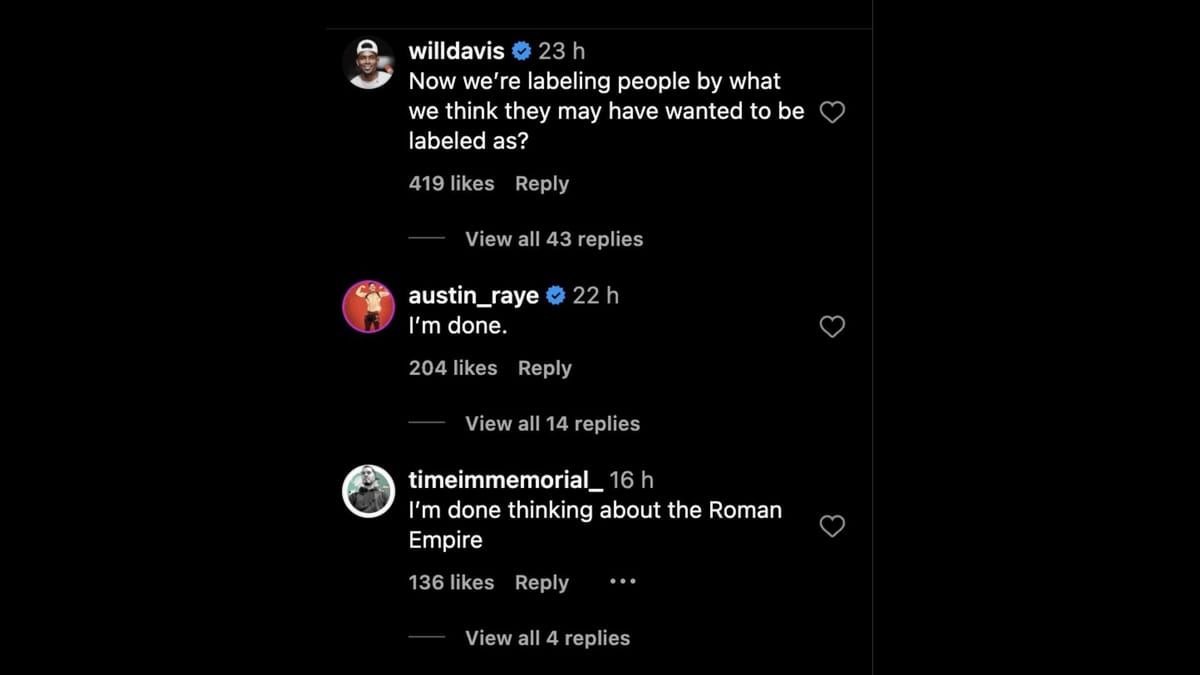The image size is (1200, 675).
Task: Toggle heart on austin_raye's "I'm done." comment
Action: pos(832,327)
